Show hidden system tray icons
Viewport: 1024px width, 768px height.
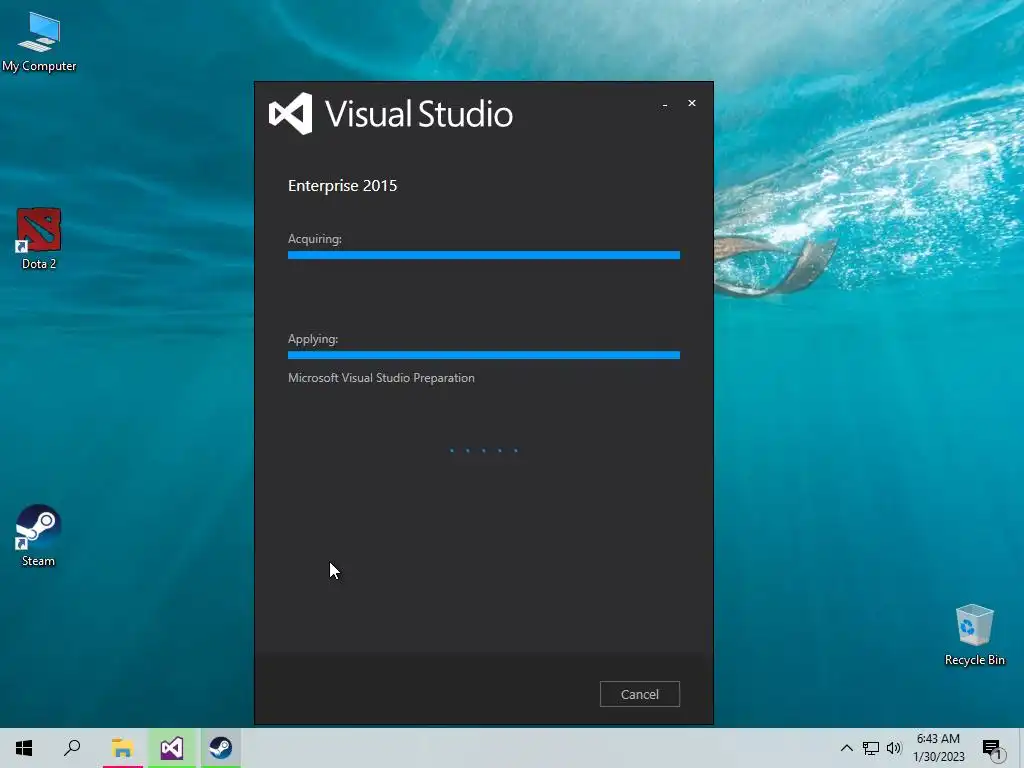click(846, 748)
